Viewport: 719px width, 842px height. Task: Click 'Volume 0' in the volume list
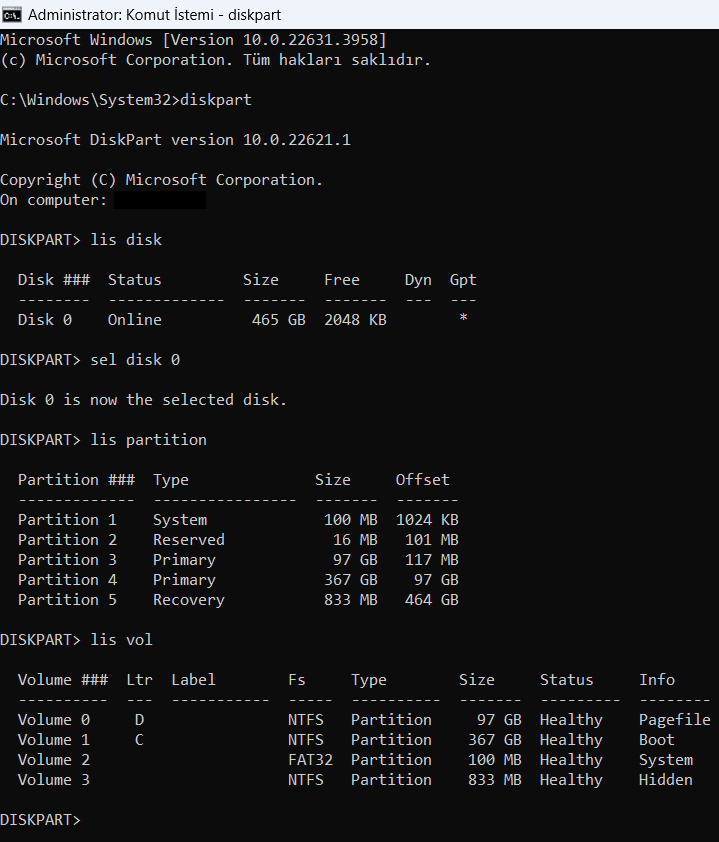(54, 720)
